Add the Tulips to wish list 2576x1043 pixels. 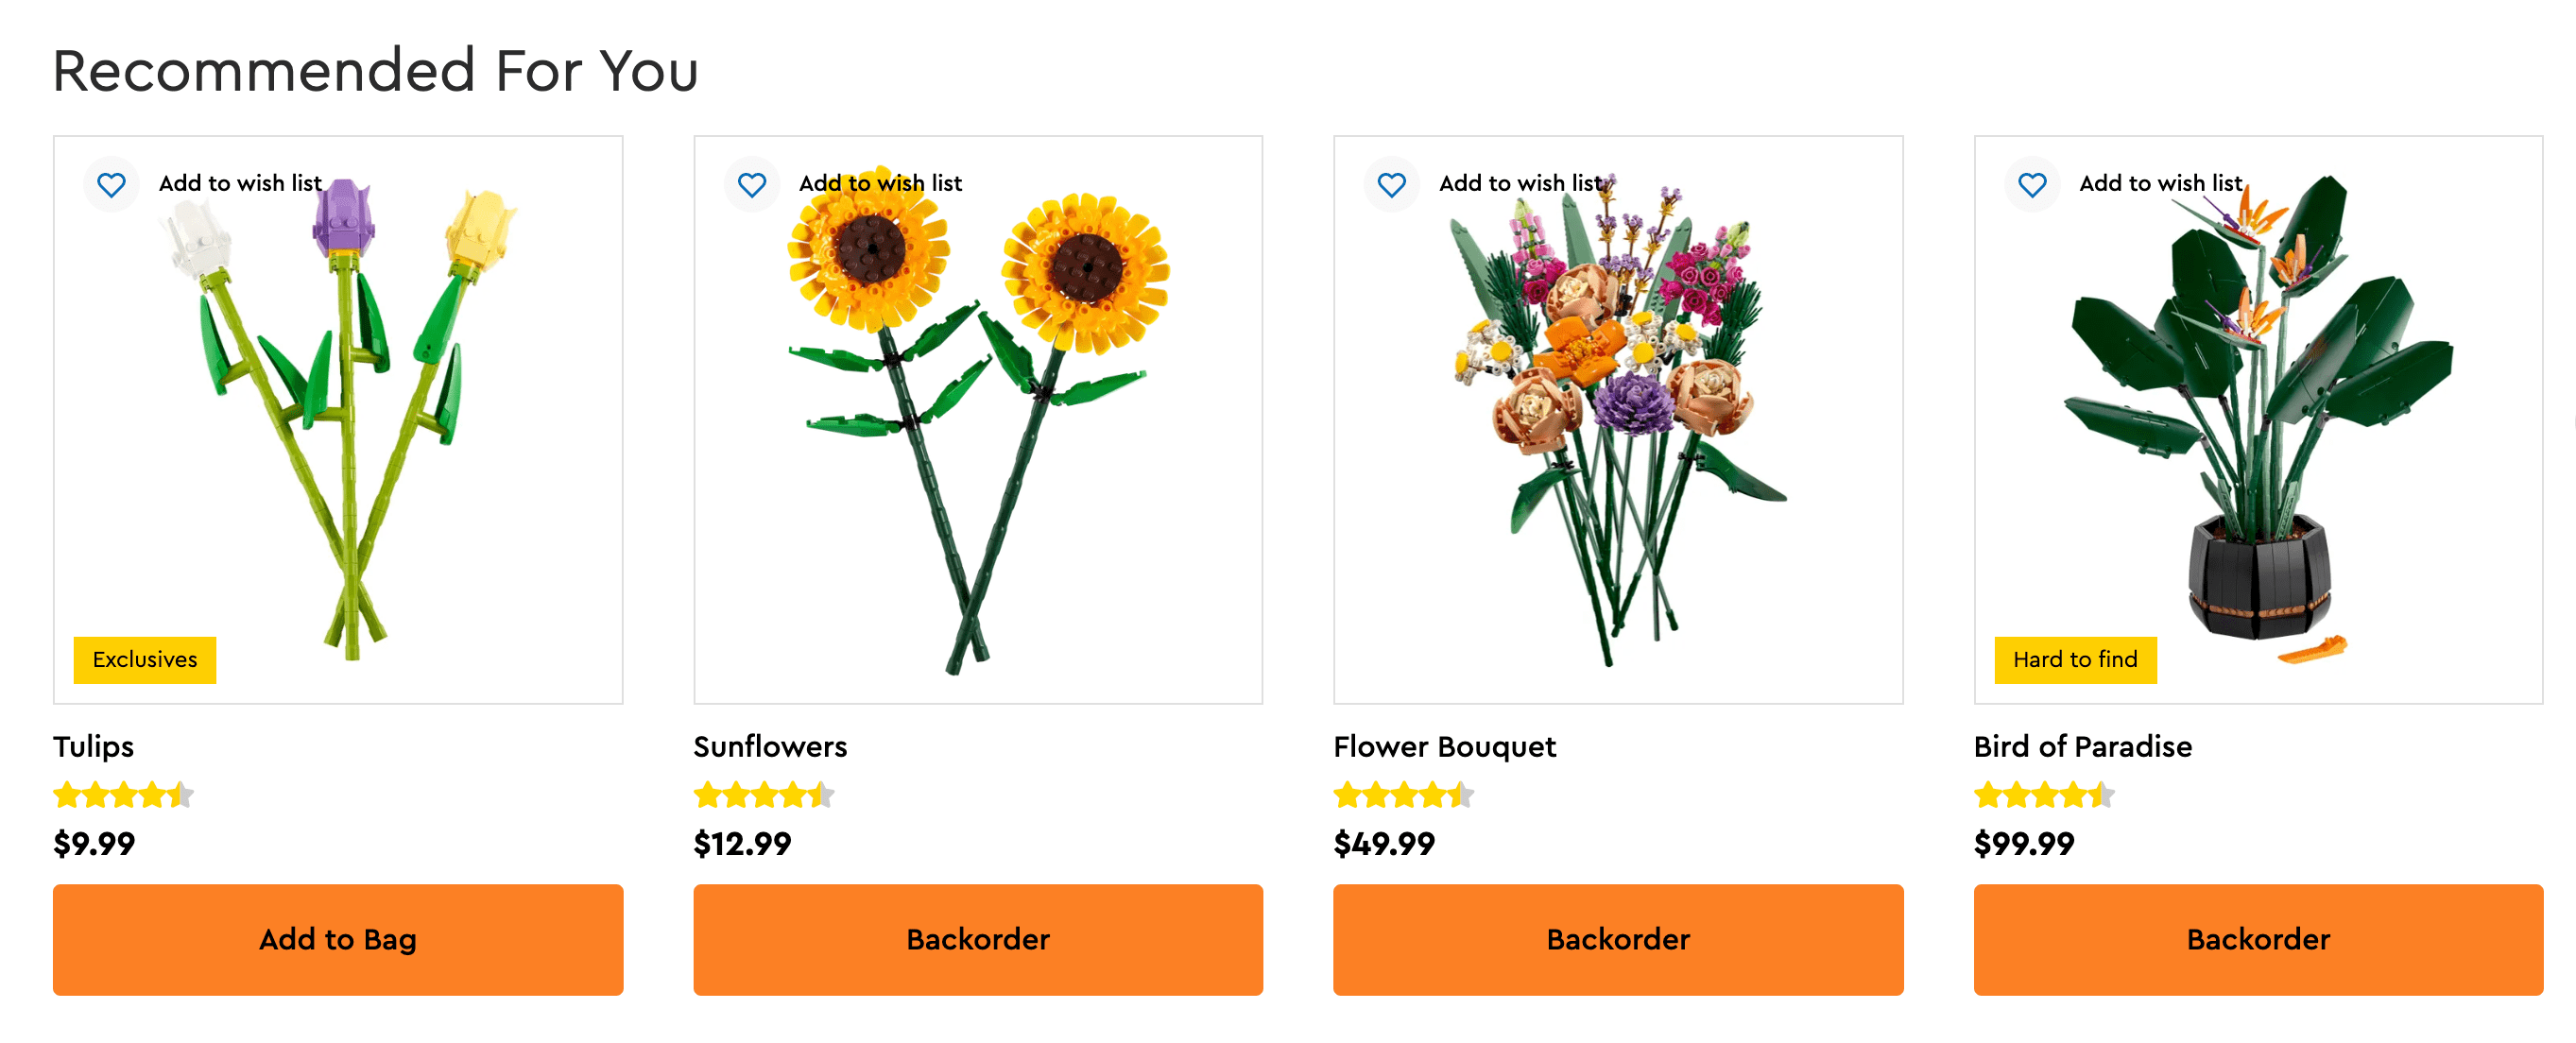240,183
